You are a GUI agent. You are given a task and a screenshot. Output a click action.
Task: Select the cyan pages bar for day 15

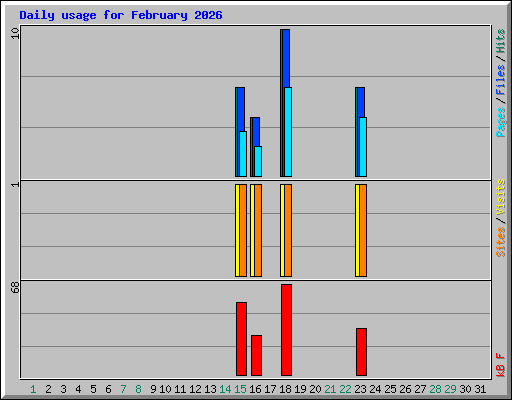click(243, 154)
